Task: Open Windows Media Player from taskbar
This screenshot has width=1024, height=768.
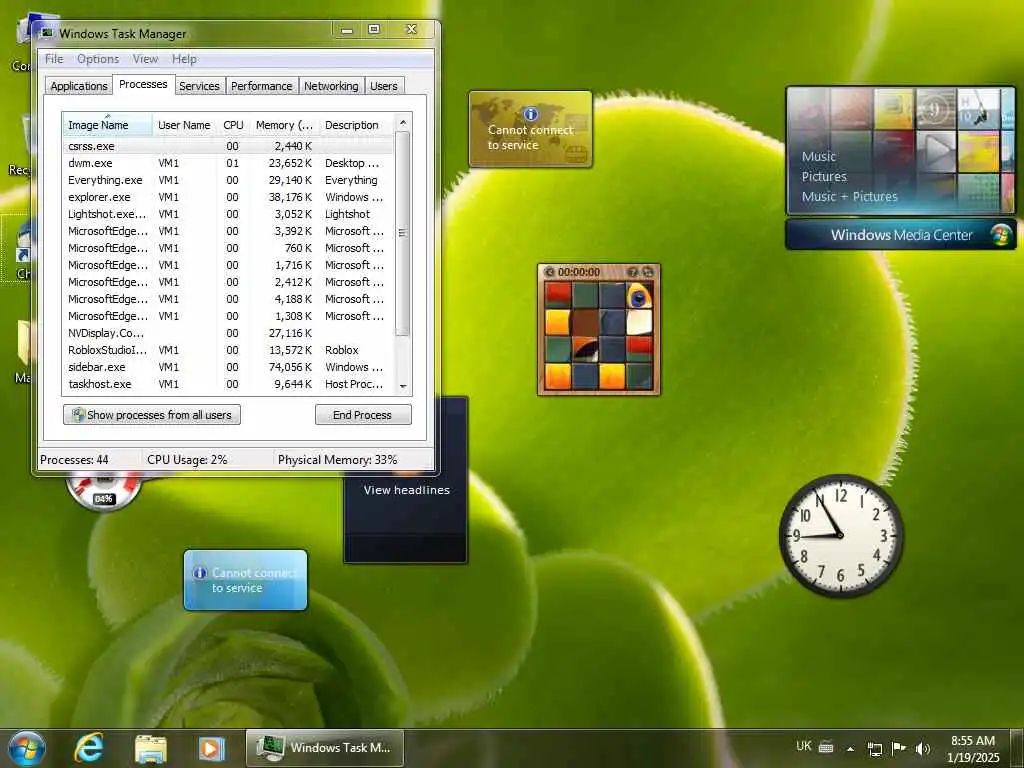Action: coord(212,748)
